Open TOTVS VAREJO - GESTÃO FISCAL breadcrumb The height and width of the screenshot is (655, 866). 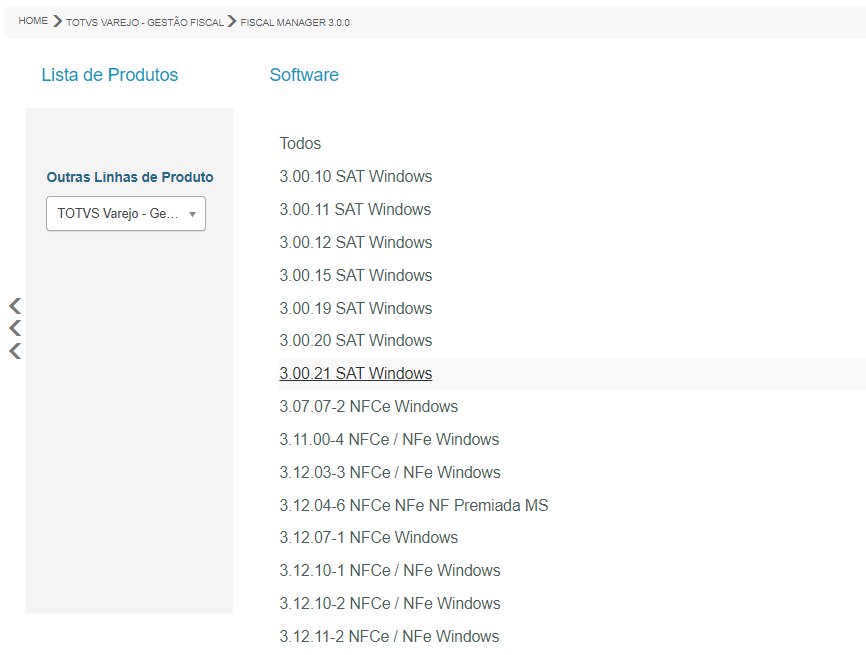click(145, 23)
